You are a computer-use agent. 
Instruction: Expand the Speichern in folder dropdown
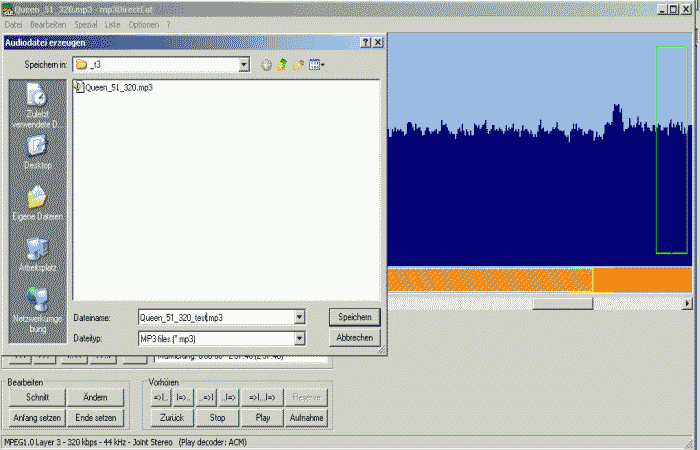(244, 65)
